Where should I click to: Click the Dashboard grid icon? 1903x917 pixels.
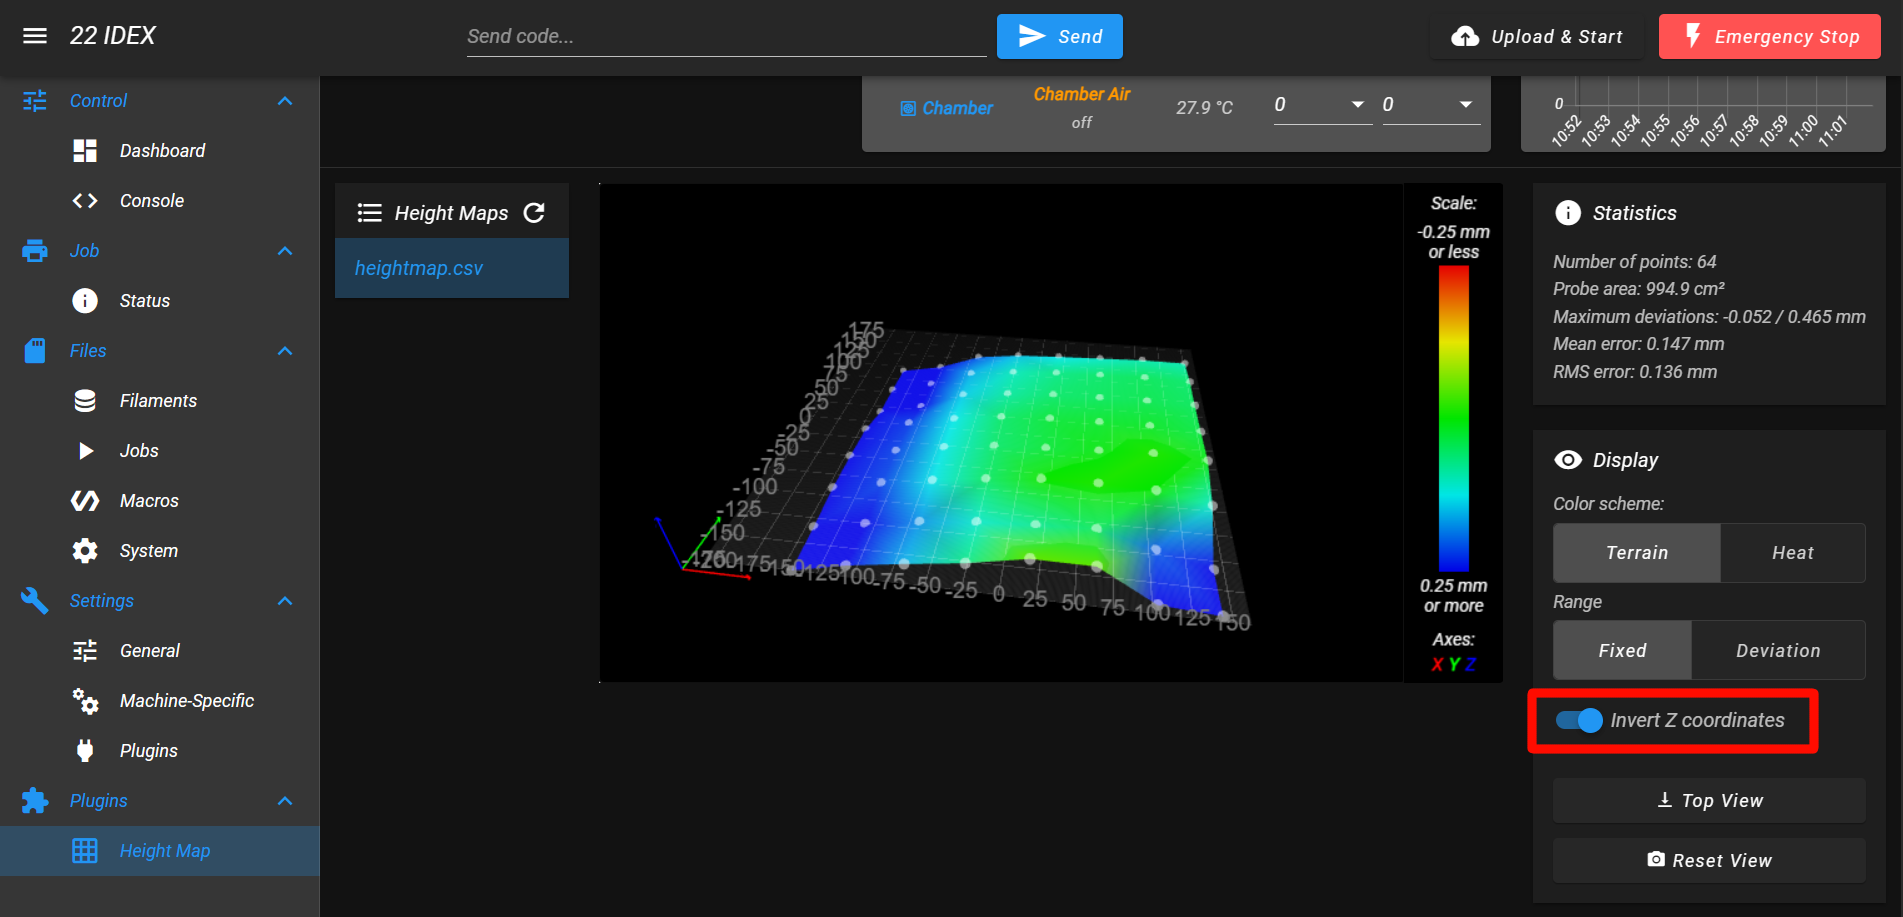click(85, 151)
